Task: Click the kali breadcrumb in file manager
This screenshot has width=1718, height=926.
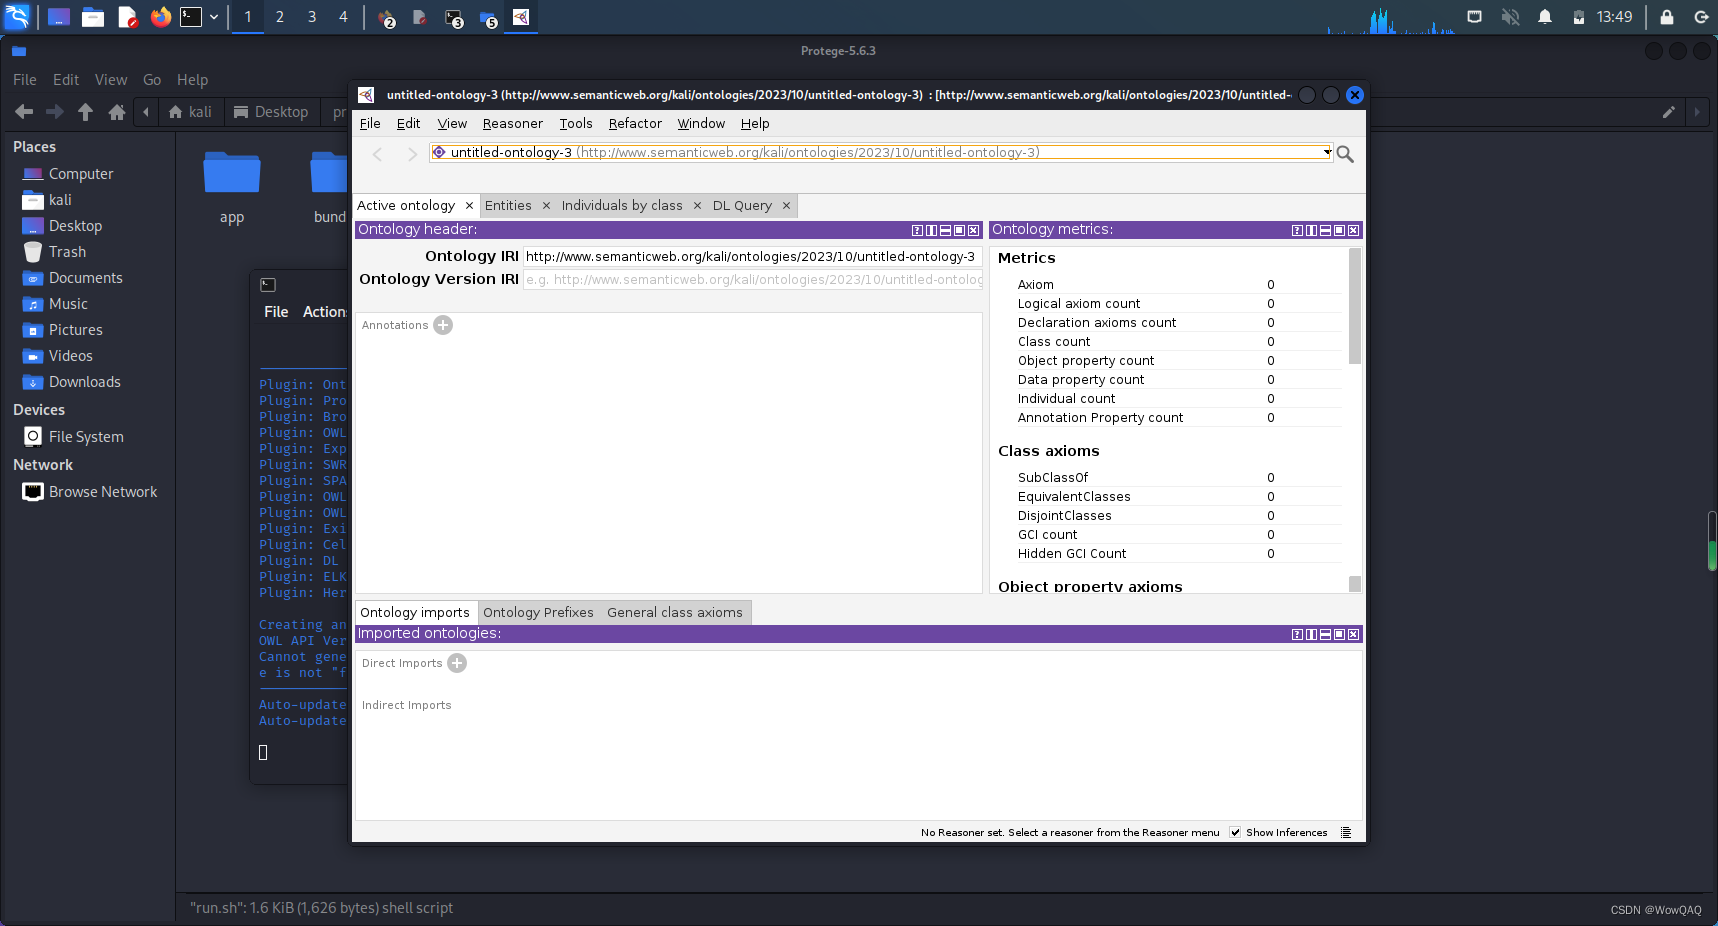Action: tap(191, 112)
